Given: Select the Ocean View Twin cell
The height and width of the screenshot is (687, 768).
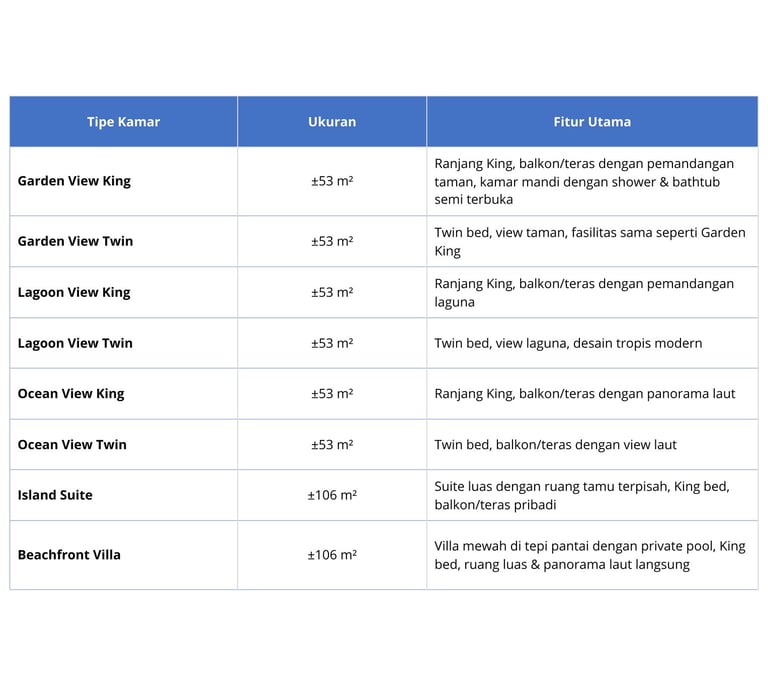Looking at the screenshot, I should (72, 444).
